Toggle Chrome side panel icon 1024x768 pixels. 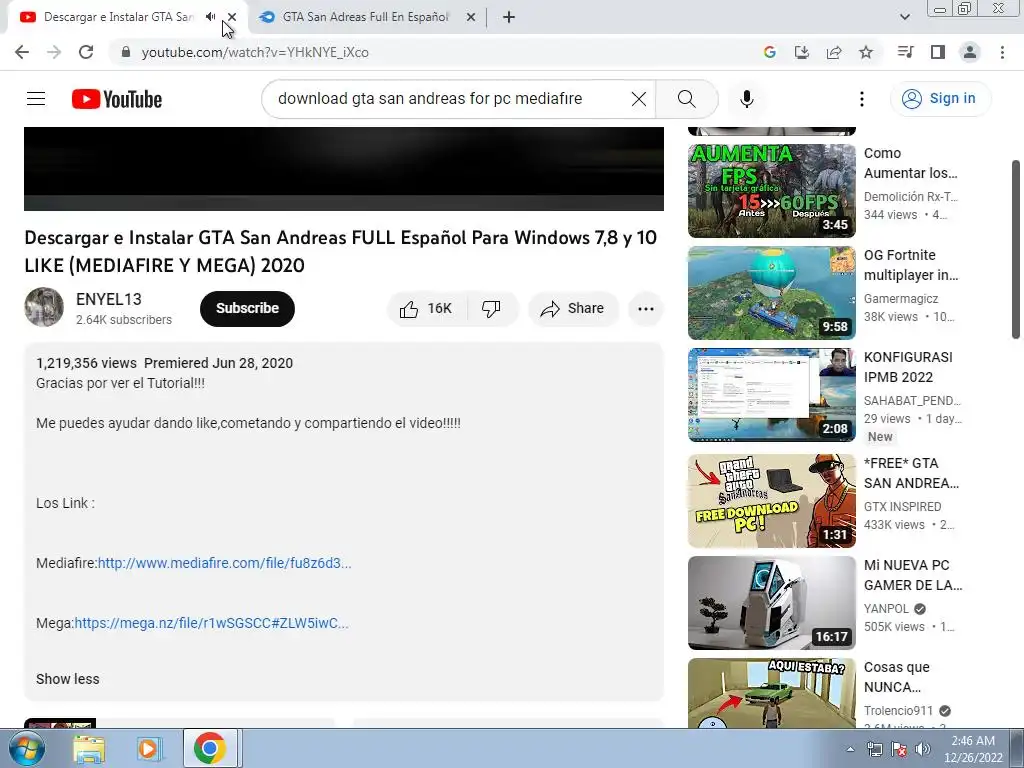[938, 52]
